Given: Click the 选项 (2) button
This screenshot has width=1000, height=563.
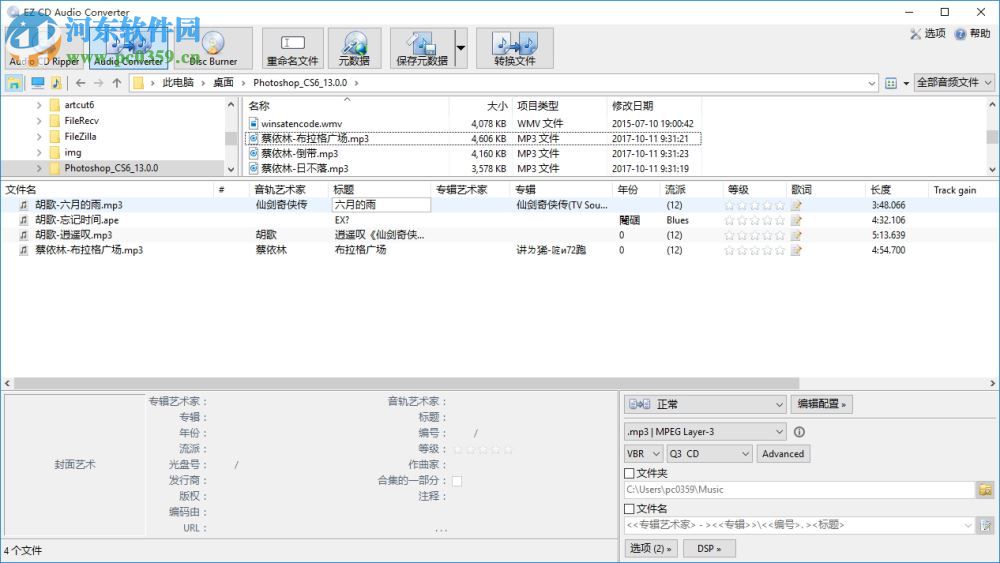Looking at the screenshot, I should [651, 548].
